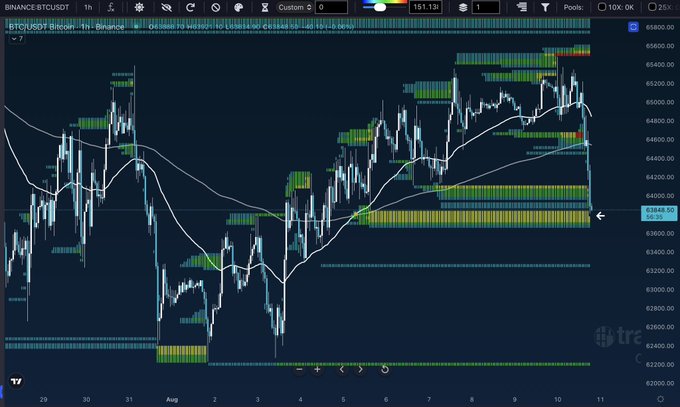
Task: Click the green status dot beside chart title
Action: [x=136, y=27]
